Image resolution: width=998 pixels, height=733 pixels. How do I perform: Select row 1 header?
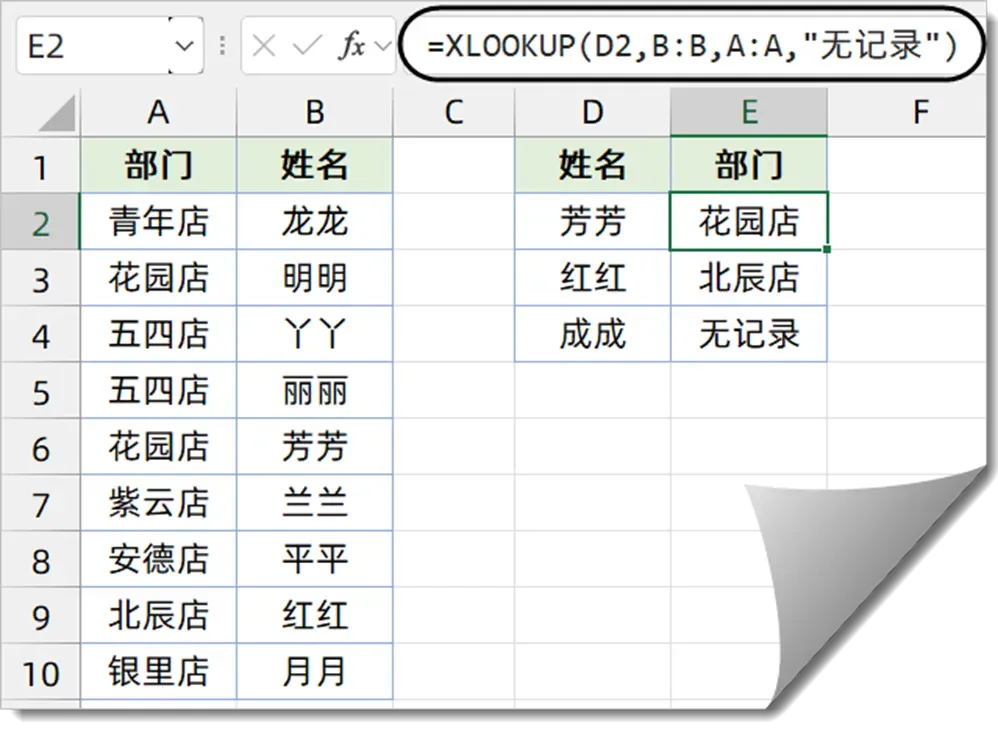coord(41,165)
